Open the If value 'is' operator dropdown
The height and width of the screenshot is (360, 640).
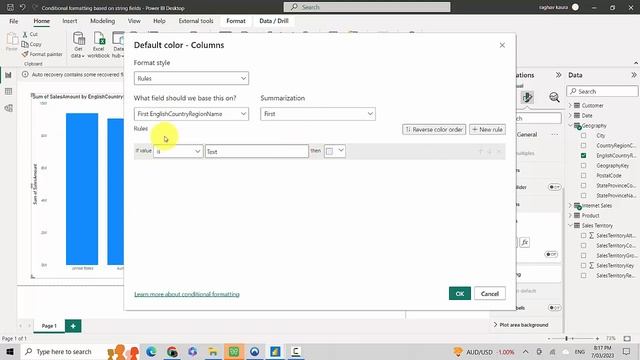[x=178, y=151]
